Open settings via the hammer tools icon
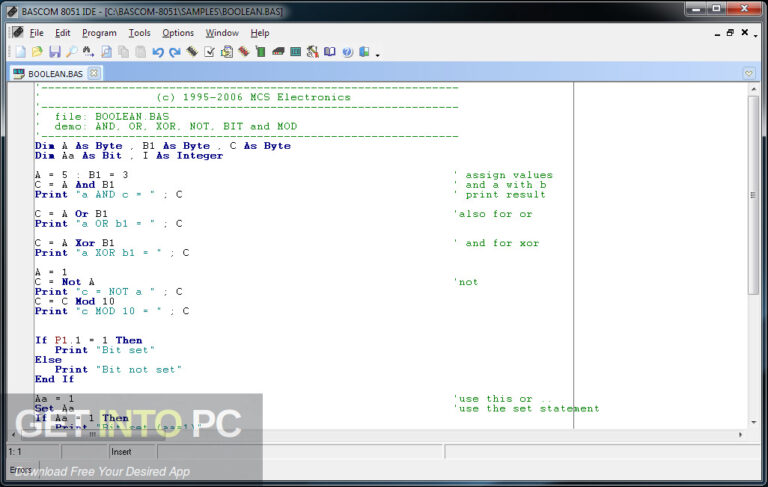768x487 pixels. 312,51
